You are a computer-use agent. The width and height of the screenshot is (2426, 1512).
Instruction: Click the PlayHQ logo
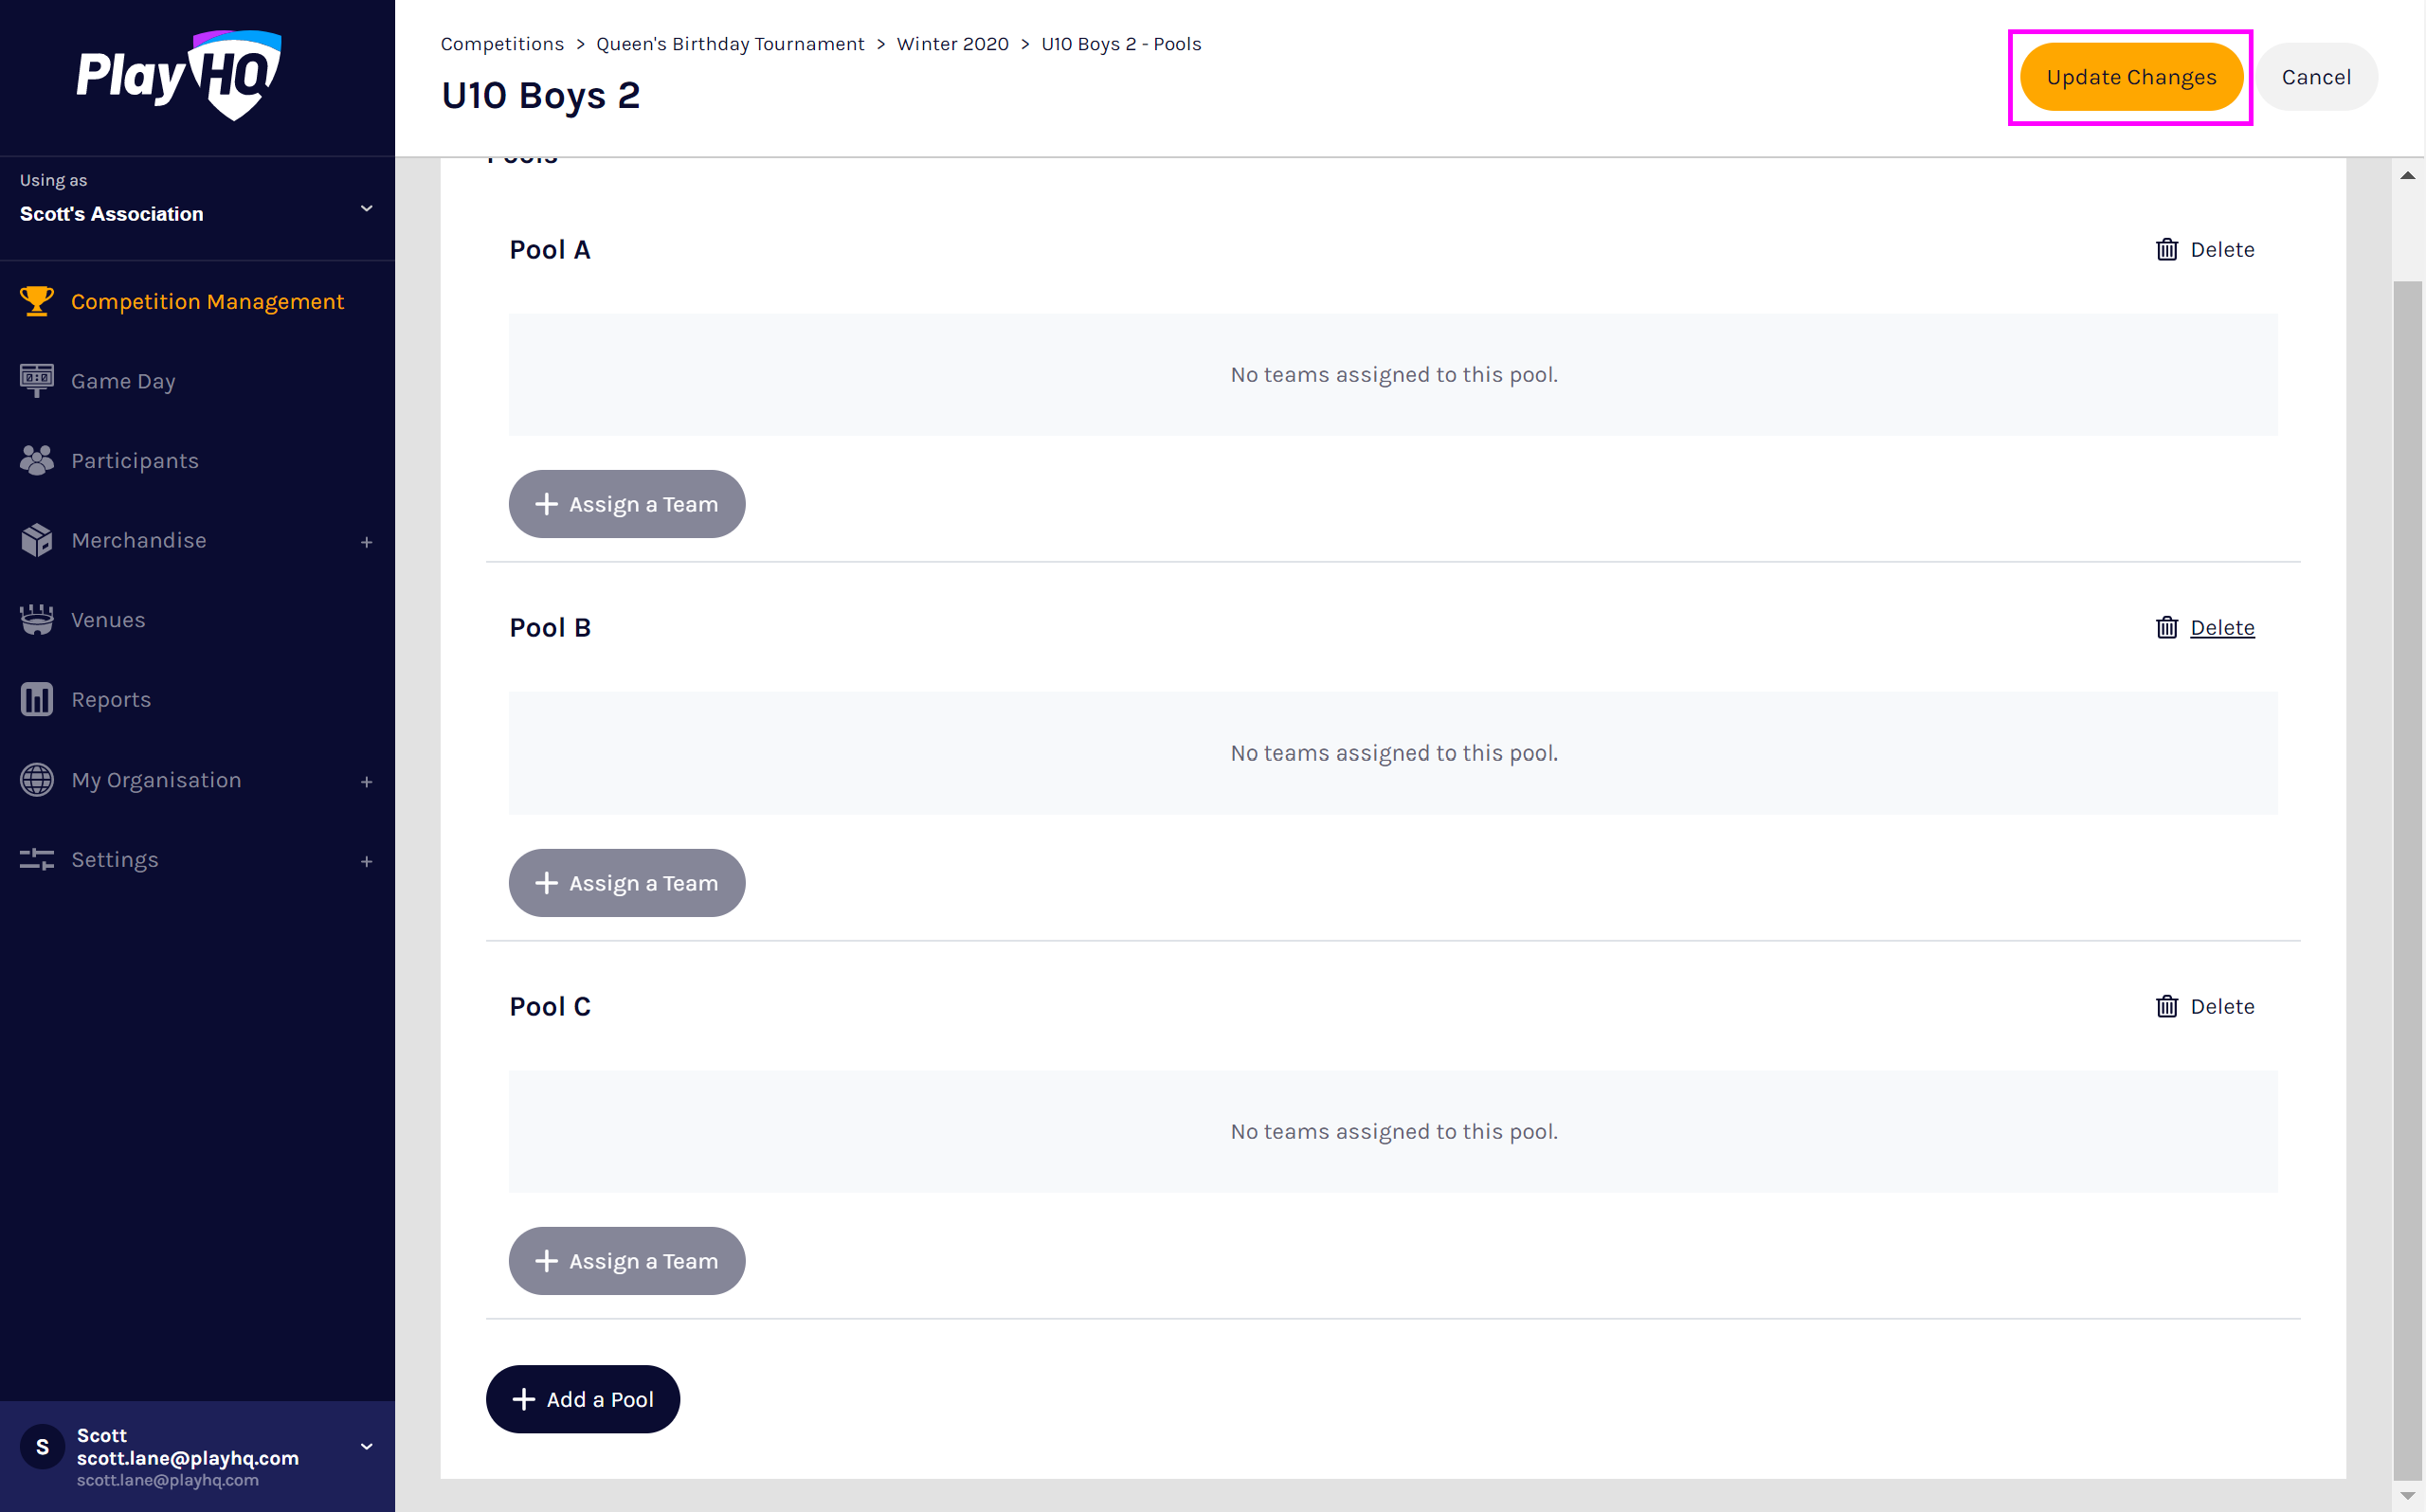click(x=179, y=75)
